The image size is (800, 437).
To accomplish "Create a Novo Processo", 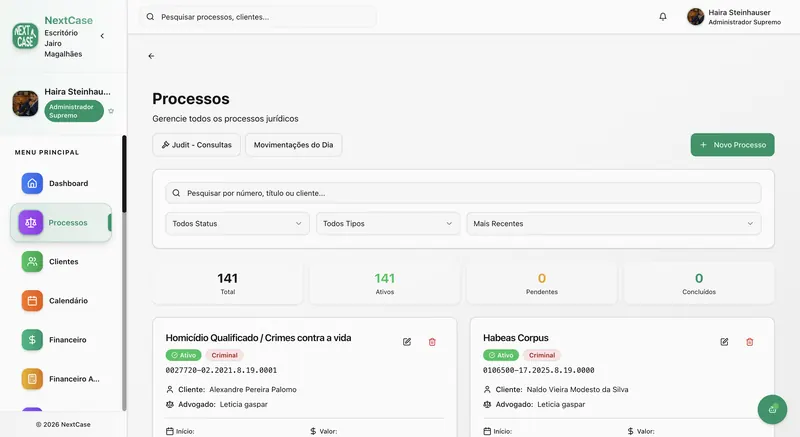I will [x=732, y=145].
